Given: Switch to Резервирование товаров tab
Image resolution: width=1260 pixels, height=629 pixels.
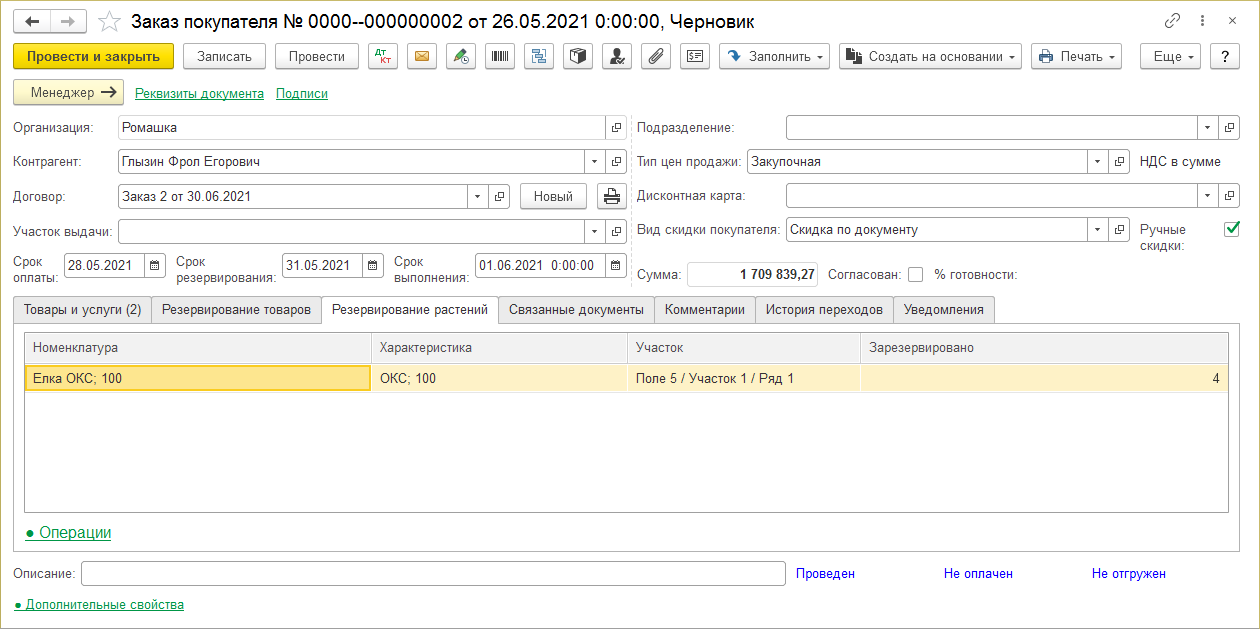Looking at the screenshot, I should 237,310.
